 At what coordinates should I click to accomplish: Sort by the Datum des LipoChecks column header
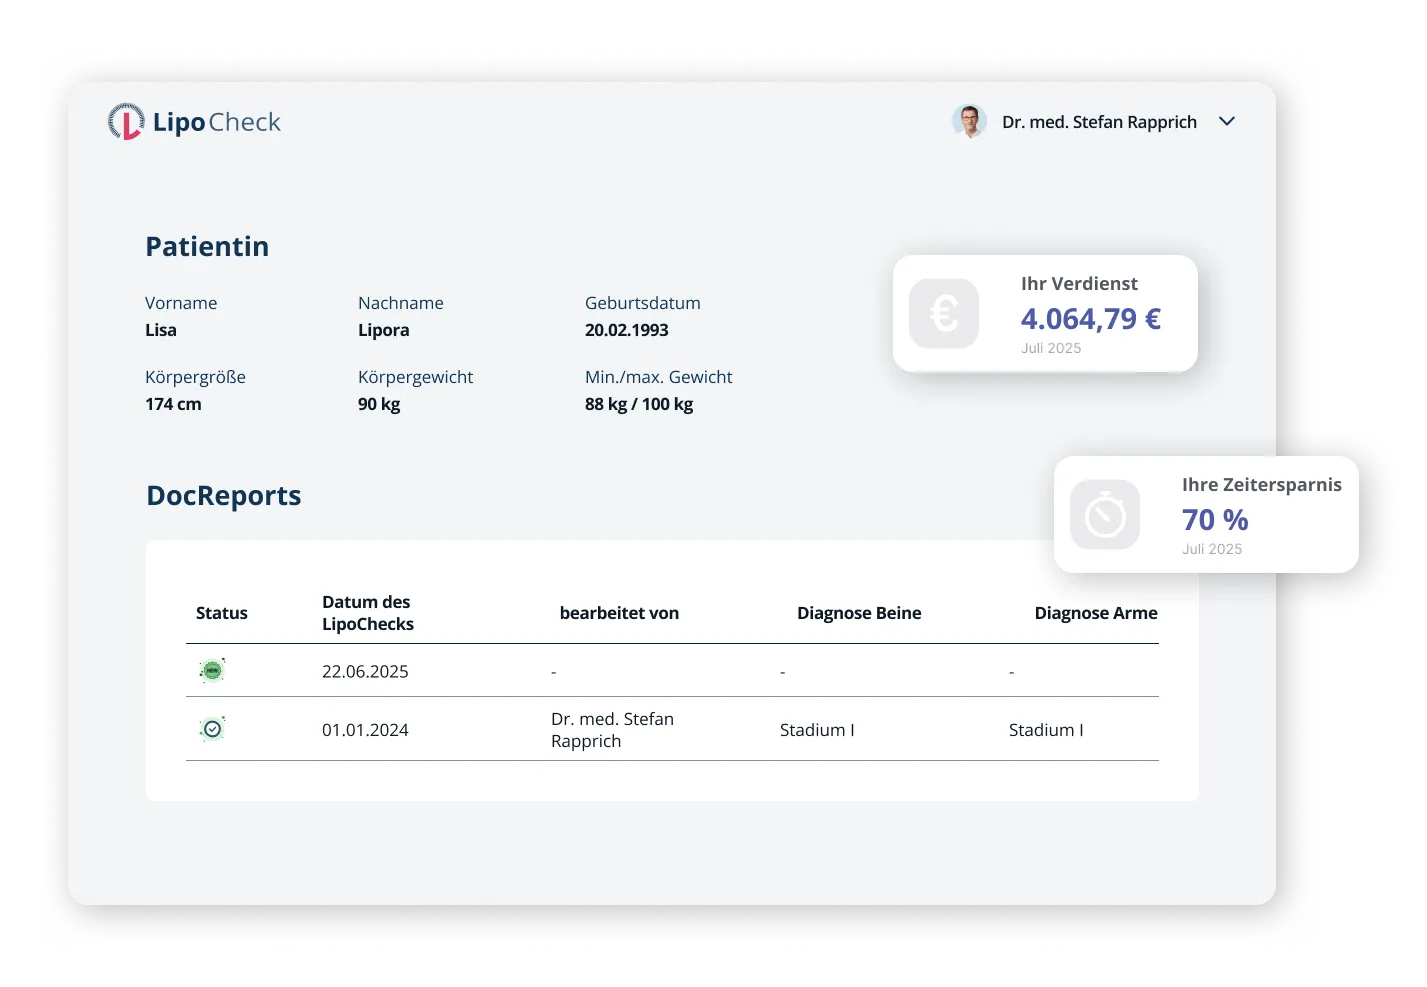click(x=367, y=612)
